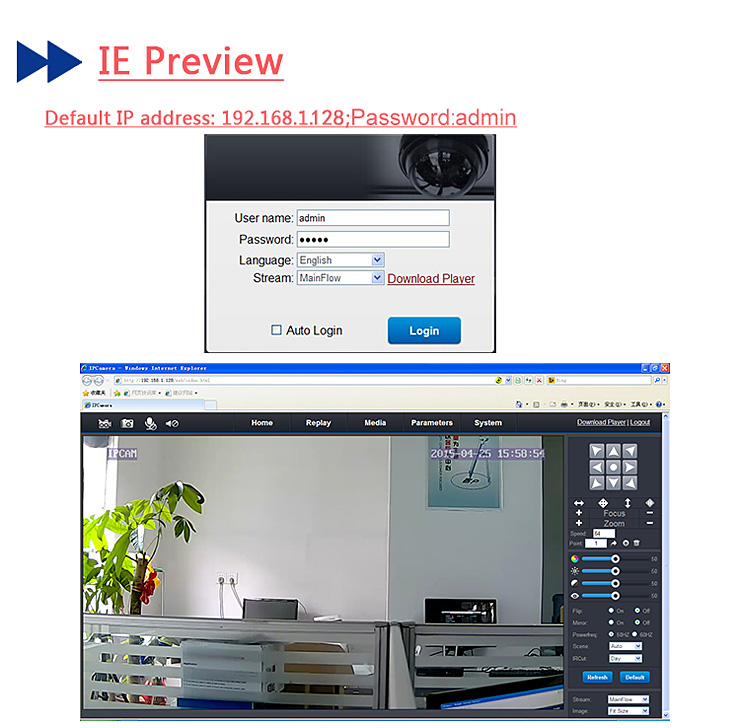Open the System tab

tap(488, 423)
